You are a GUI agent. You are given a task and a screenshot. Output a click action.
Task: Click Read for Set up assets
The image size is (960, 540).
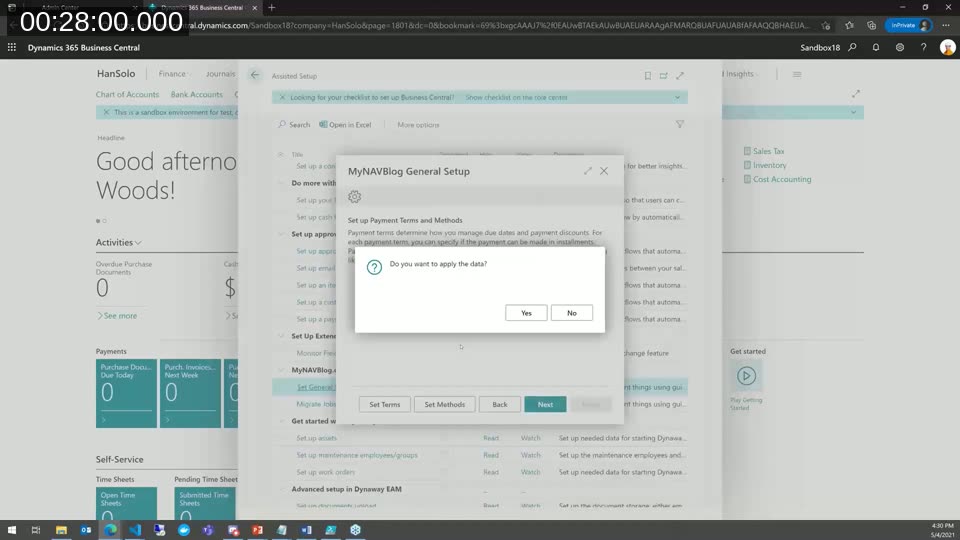click(x=490, y=438)
